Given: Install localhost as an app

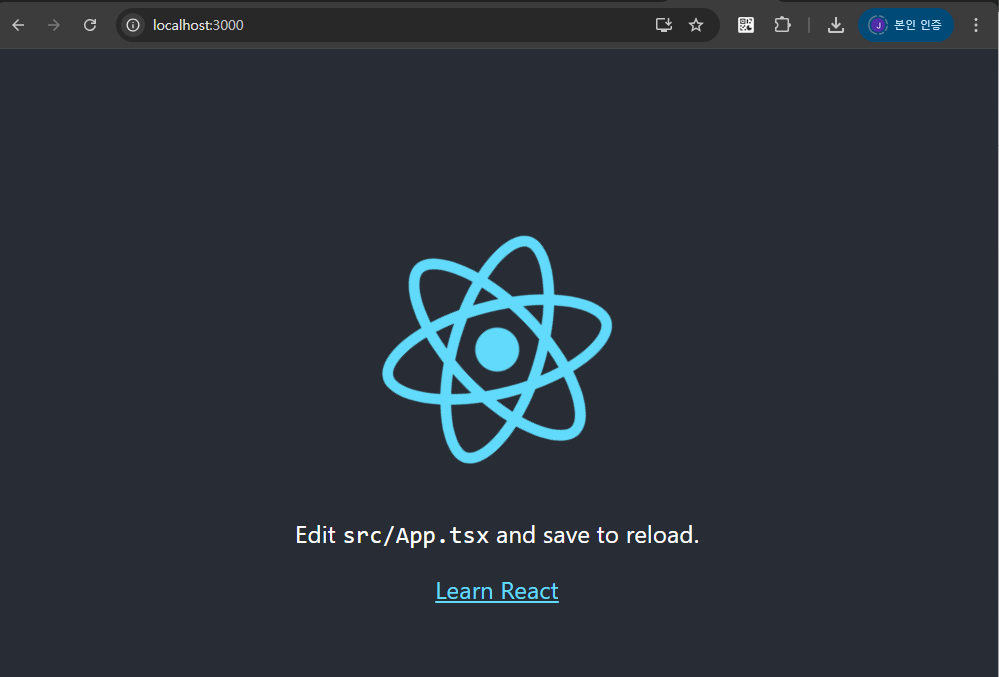Looking at the screenshot, I should 663,25.
